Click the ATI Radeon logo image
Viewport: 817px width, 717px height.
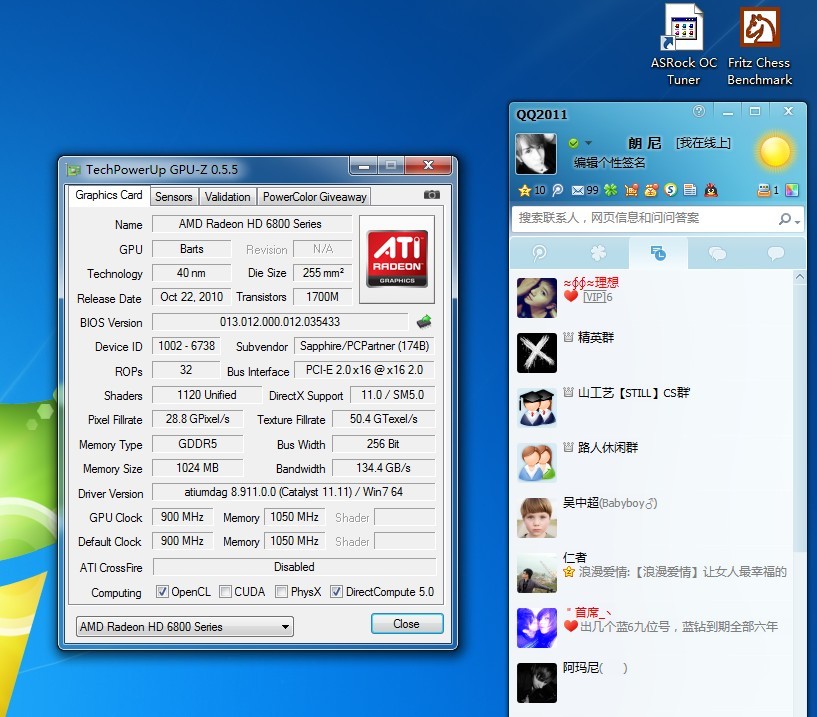click(x=397, y=259)
